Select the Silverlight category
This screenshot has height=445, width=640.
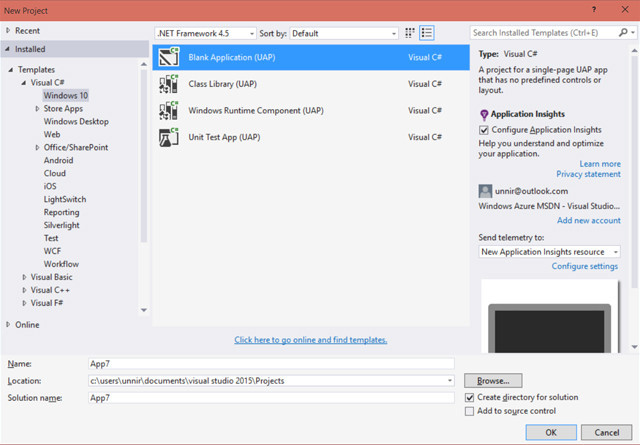[62, 225]
